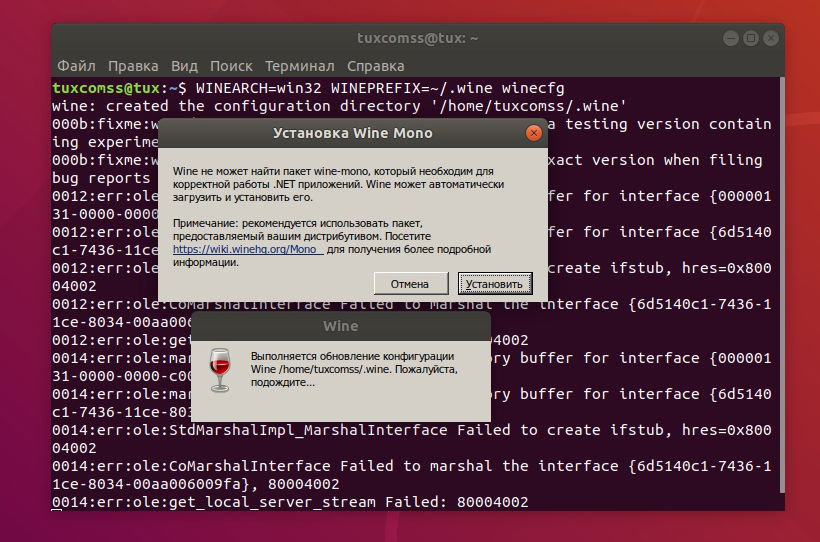
Task: Open the Поиск menu
Action: click(x=231, y=66)
